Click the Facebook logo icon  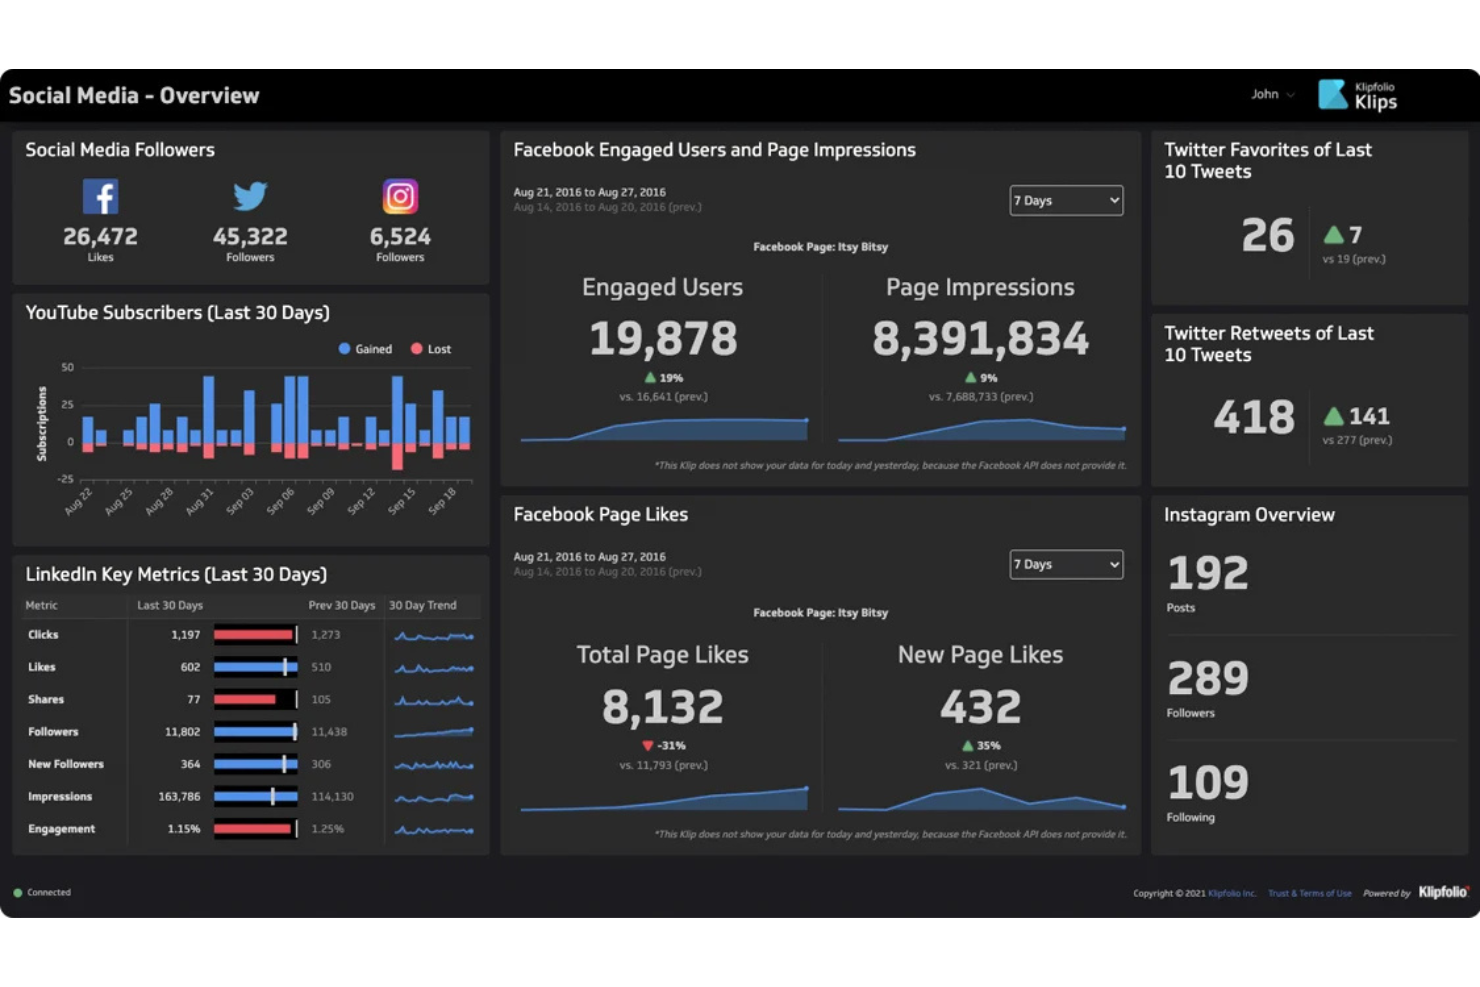(x=101, y=196)
